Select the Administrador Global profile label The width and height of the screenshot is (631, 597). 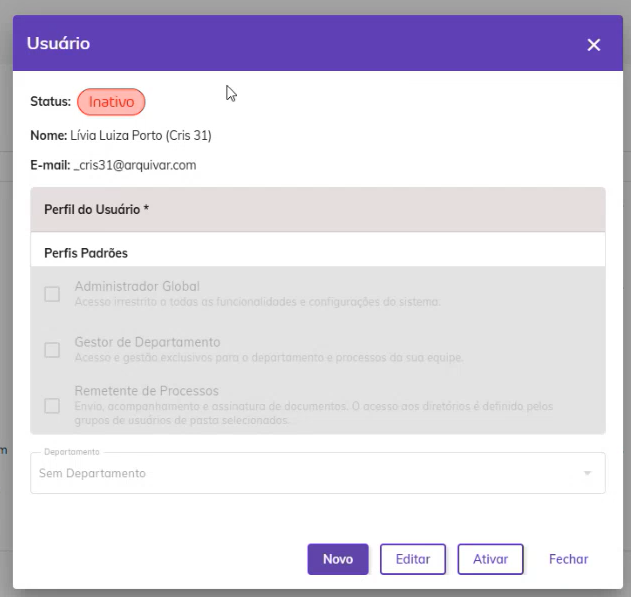137,286
